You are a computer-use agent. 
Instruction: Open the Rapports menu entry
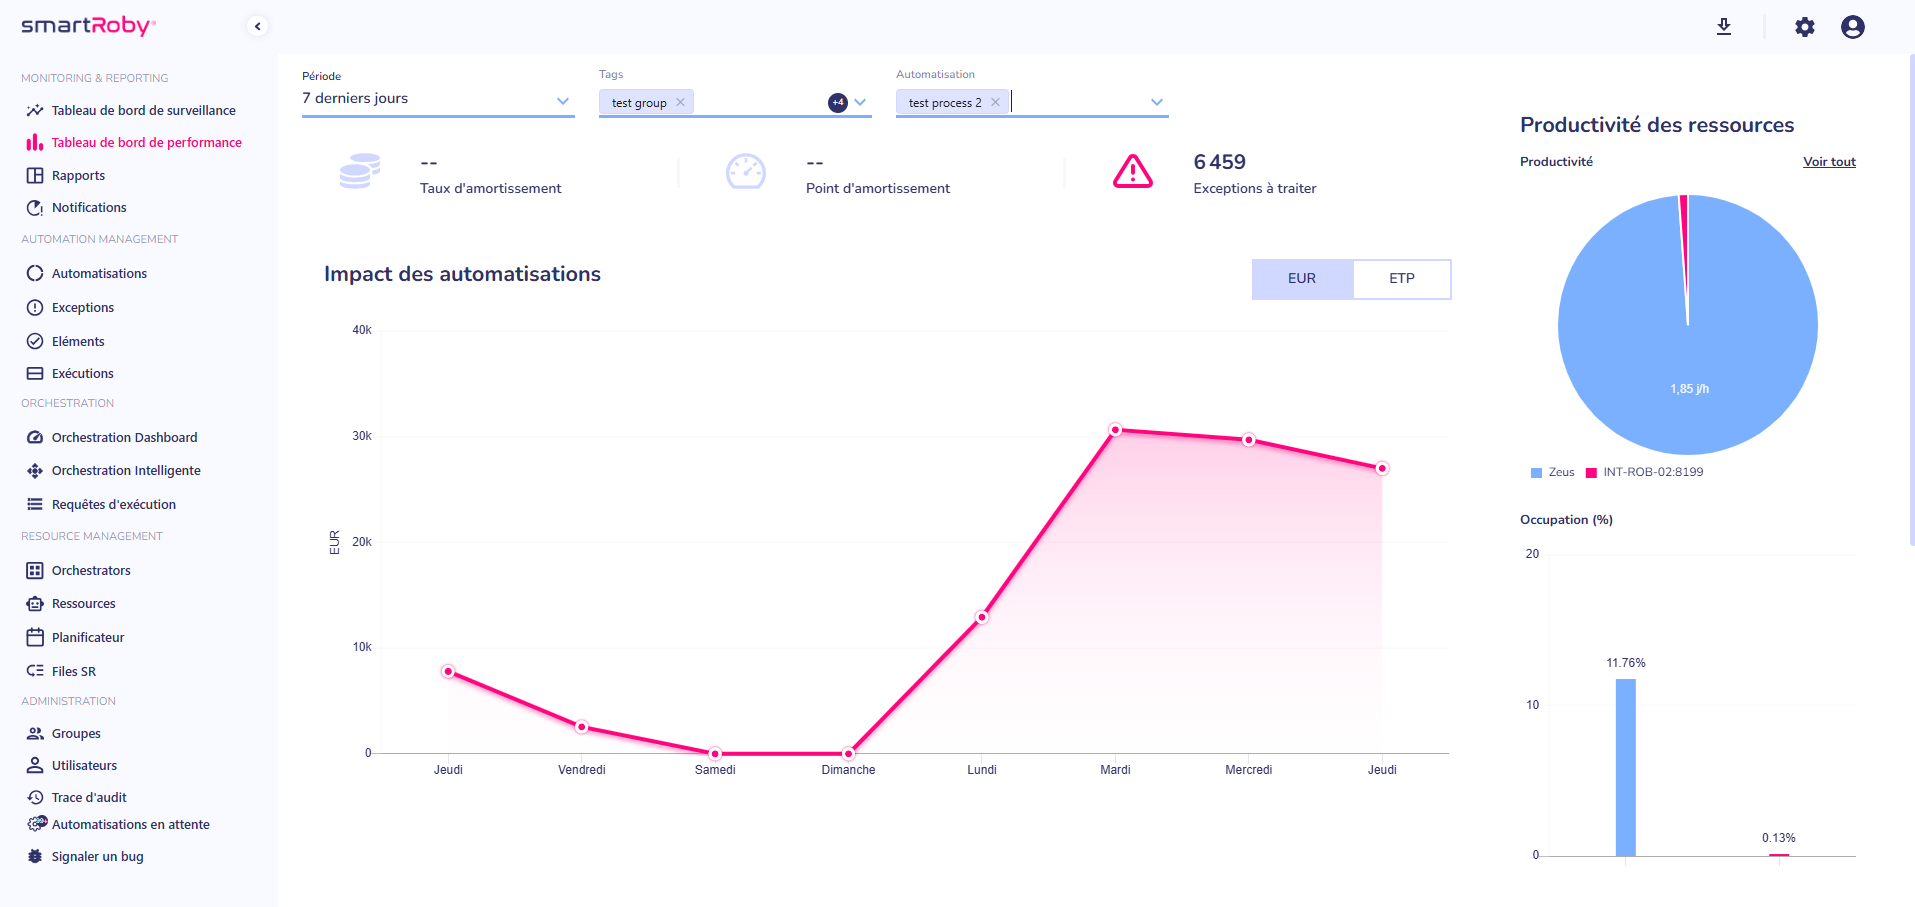tap(78, 175)
